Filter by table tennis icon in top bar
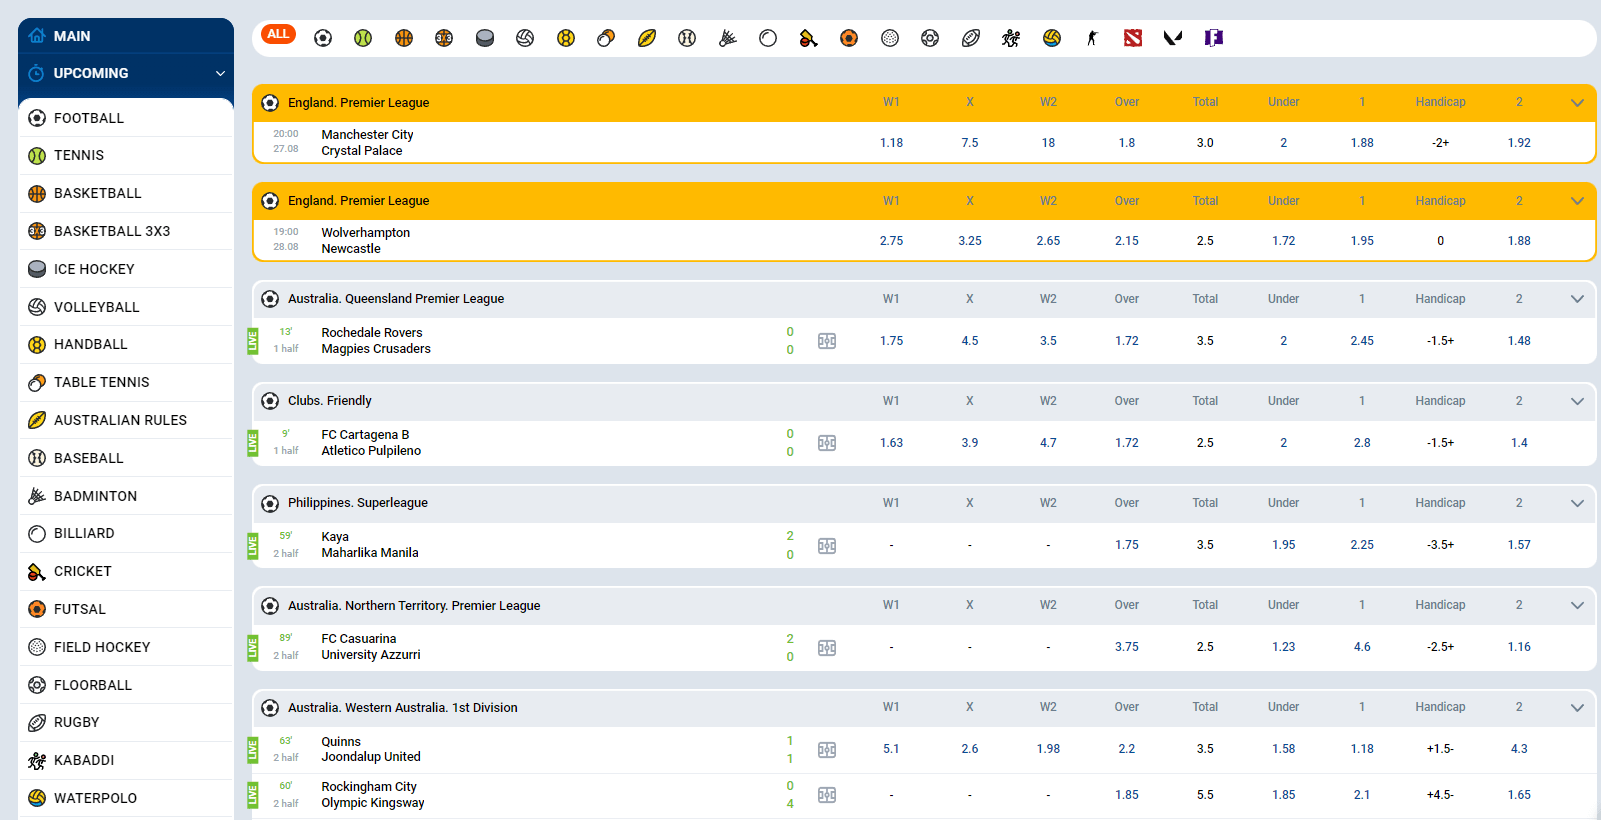1601x820 pixels. point(606,38)
